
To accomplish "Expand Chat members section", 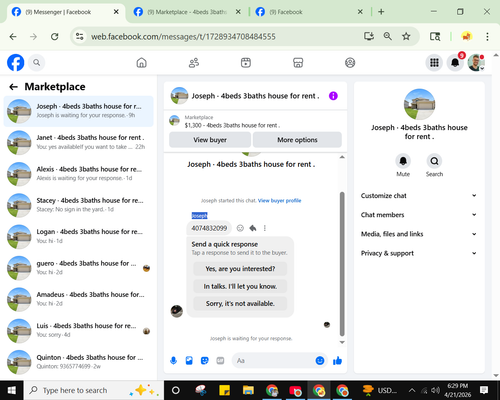I will tap(419, 215).
